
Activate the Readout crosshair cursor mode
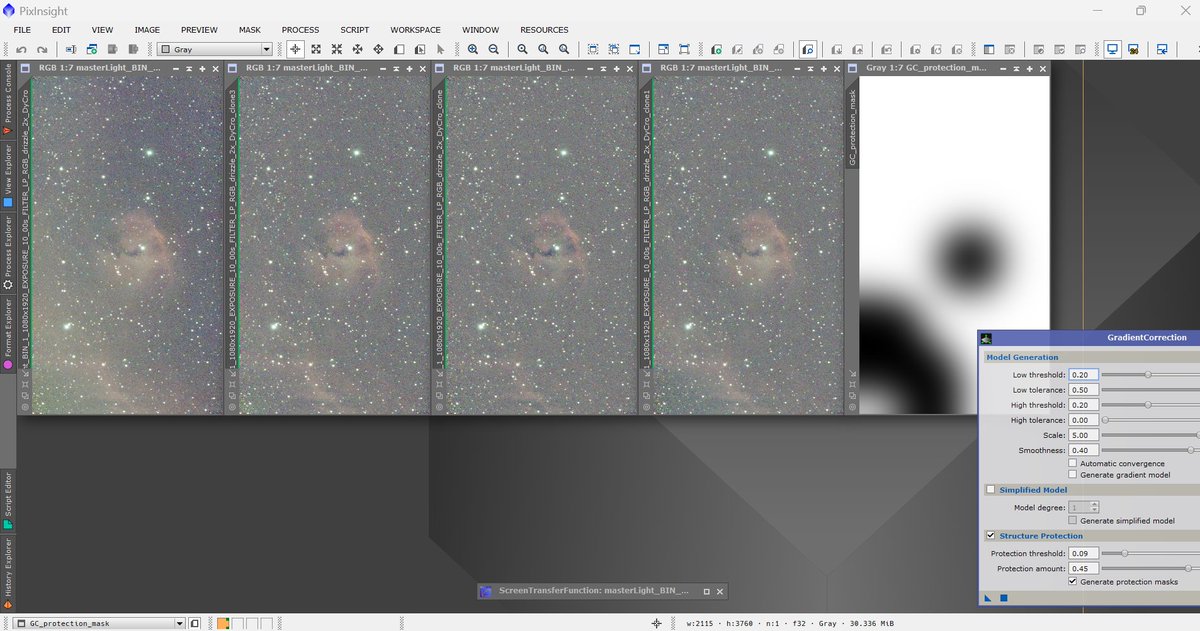(x=295, y=49)
